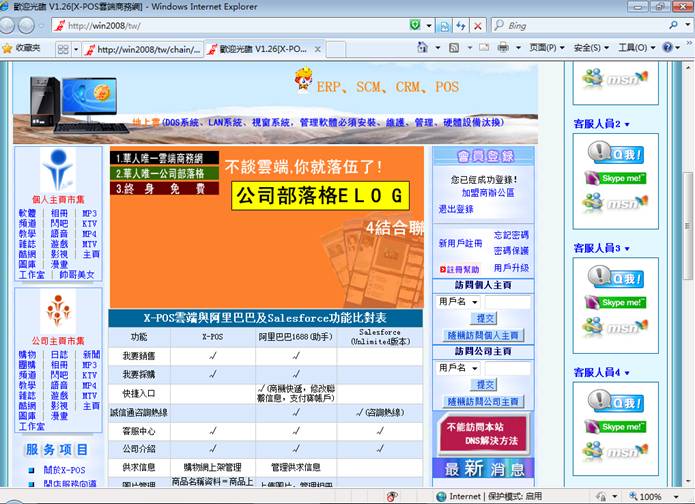Click the 退出登錄 logout link
This screenshot has height=504, width=695.
[456, 209]
